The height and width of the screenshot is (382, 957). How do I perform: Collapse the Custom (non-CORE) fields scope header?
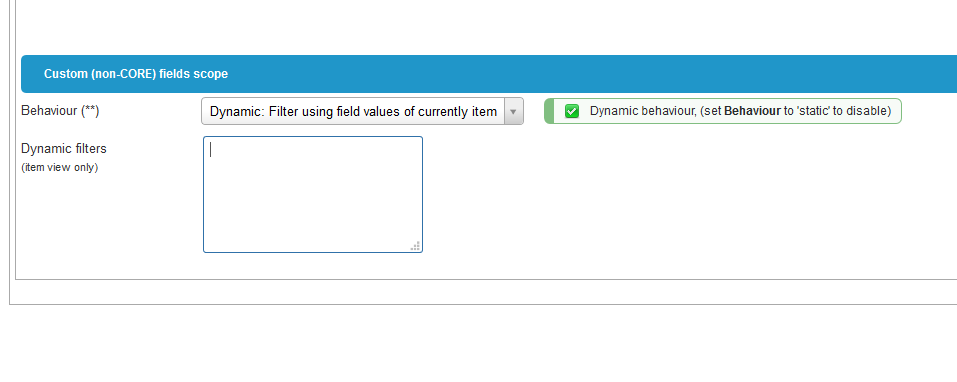489,74
